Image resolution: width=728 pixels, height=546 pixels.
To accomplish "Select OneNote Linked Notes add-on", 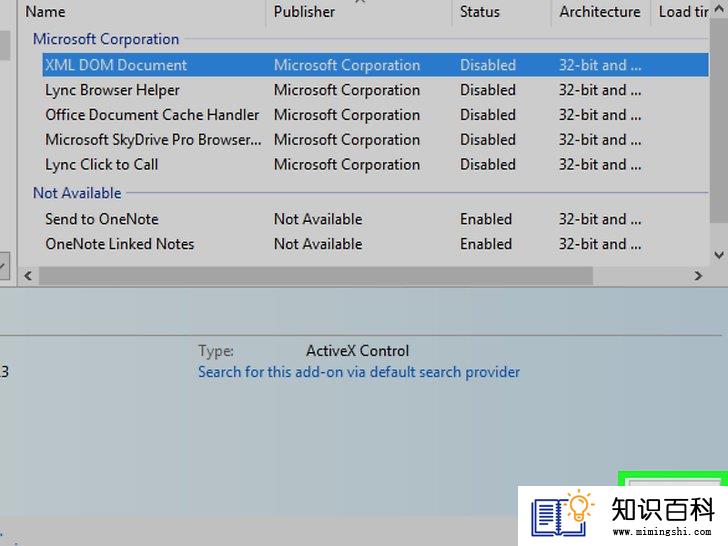I will (375, 244).
